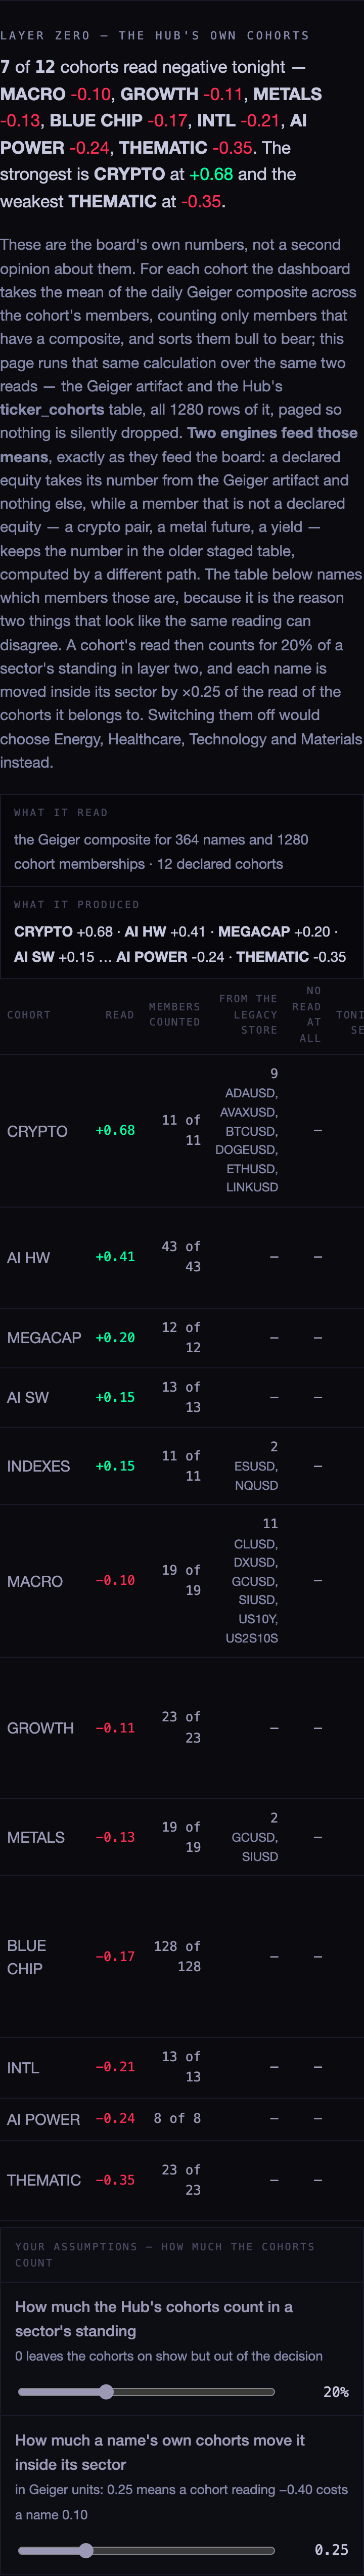
Task: Click the READ column header
Action: tap(120, 1014)
